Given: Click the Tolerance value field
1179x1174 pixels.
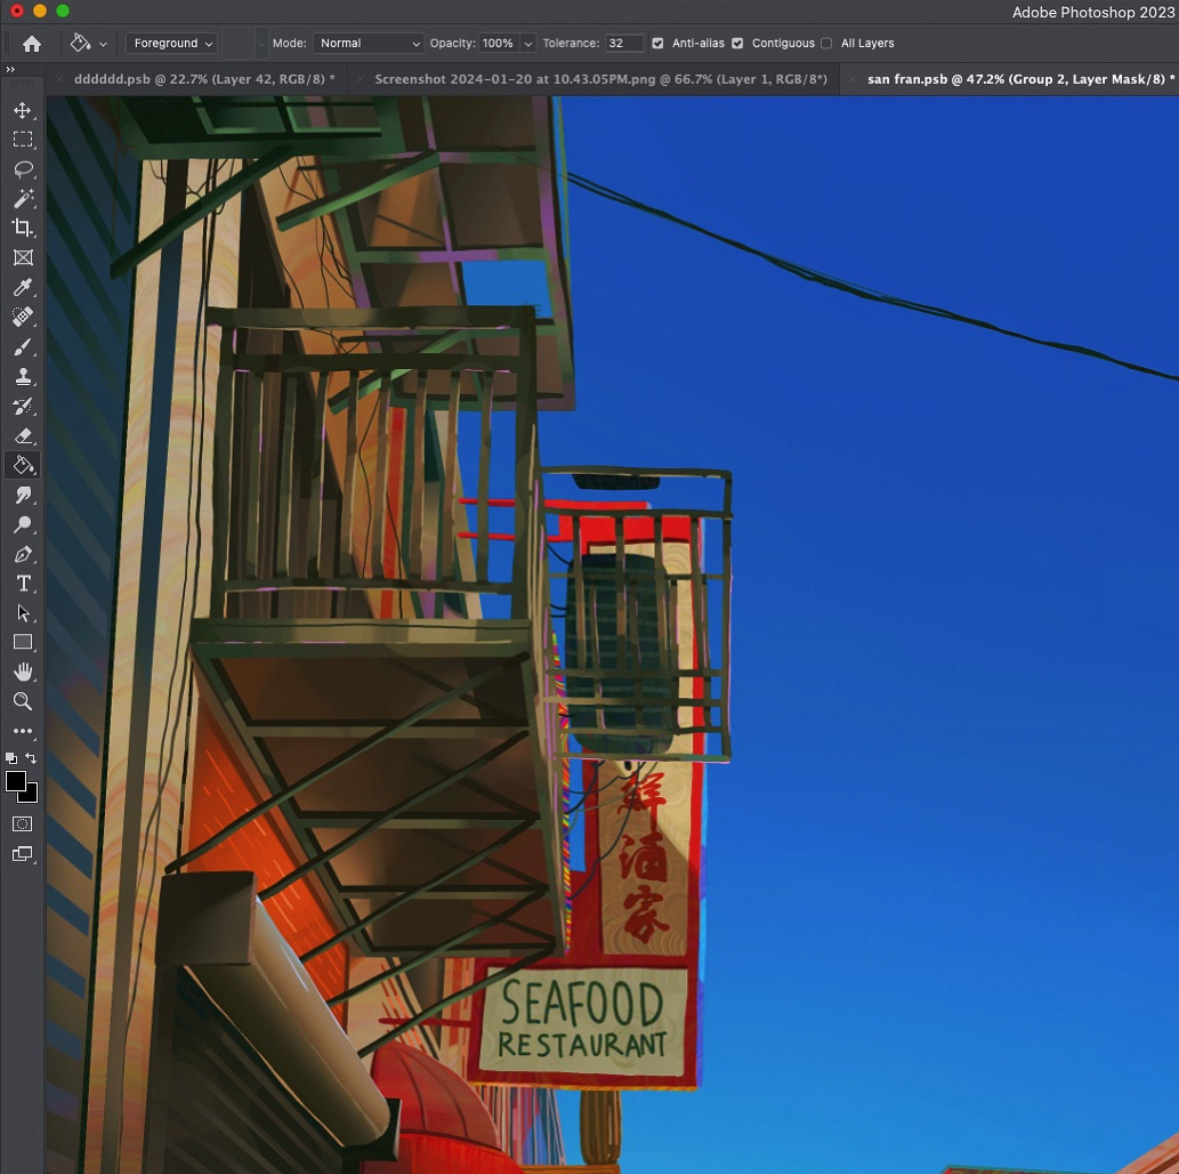Looking at the screenshot, I should pyautogui.click(x=624, y=43).
